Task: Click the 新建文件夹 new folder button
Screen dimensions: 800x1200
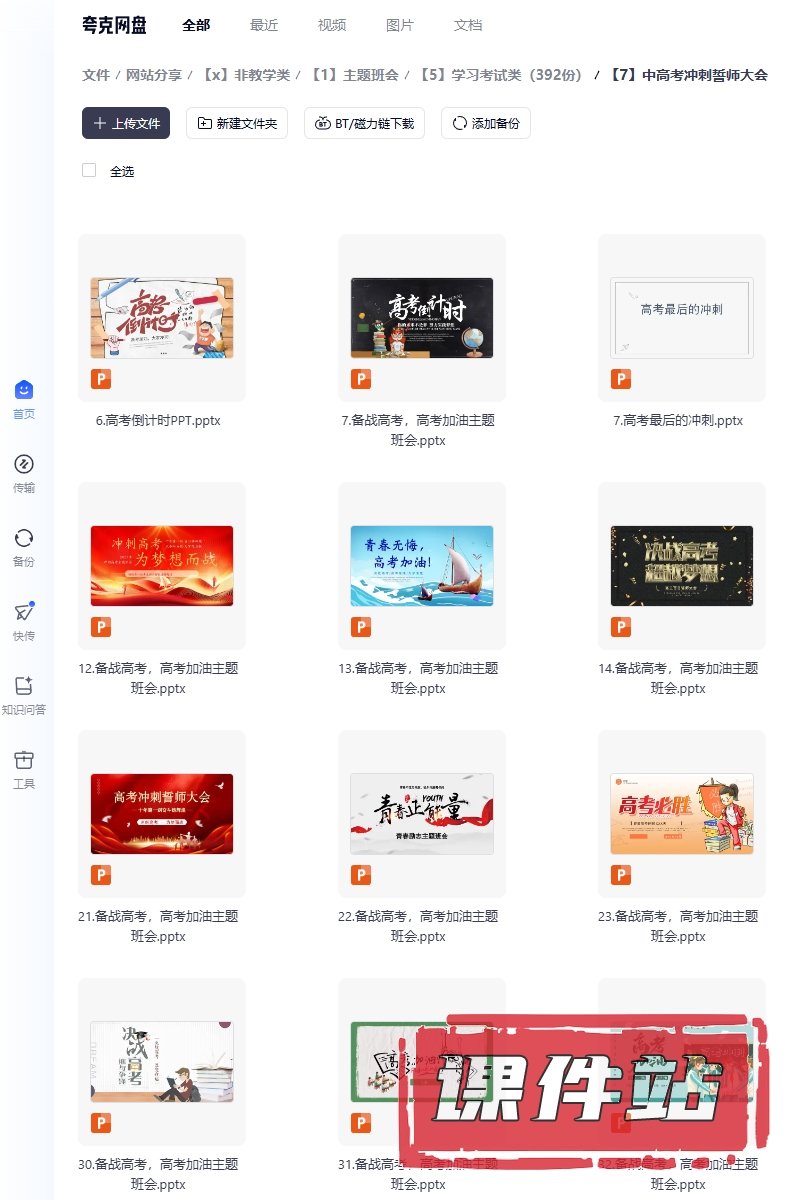Action: (237, 123)
